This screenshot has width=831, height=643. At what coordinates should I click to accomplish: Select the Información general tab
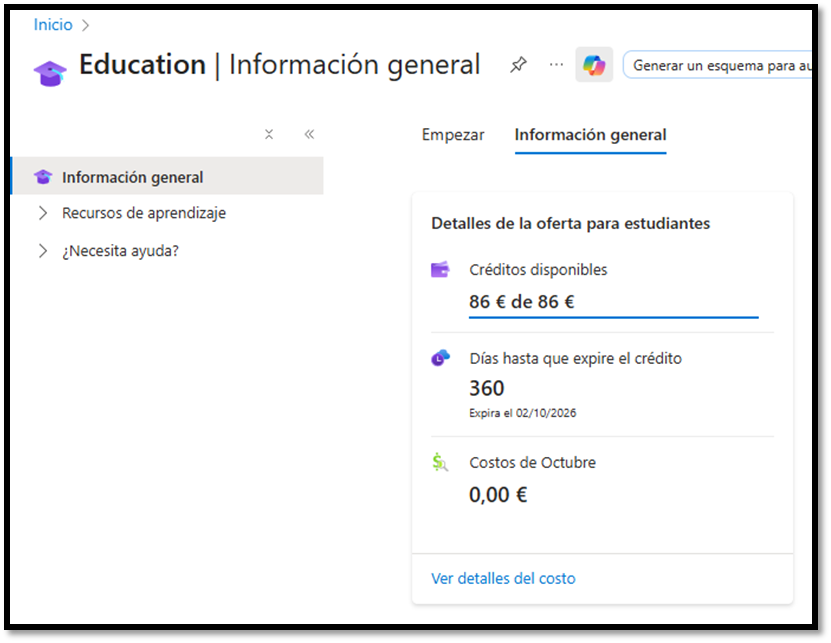click(x=590, y=135)
